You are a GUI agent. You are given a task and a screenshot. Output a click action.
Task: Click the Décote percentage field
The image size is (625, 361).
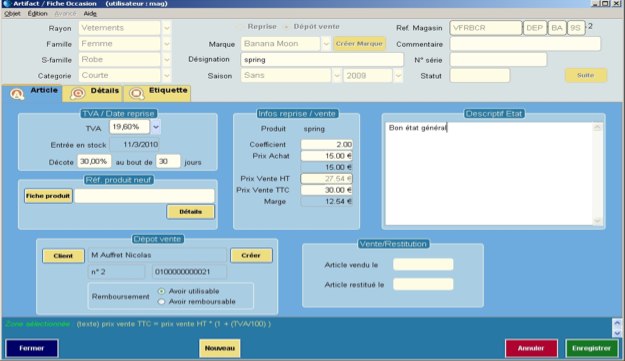click(x=94, y=161)
